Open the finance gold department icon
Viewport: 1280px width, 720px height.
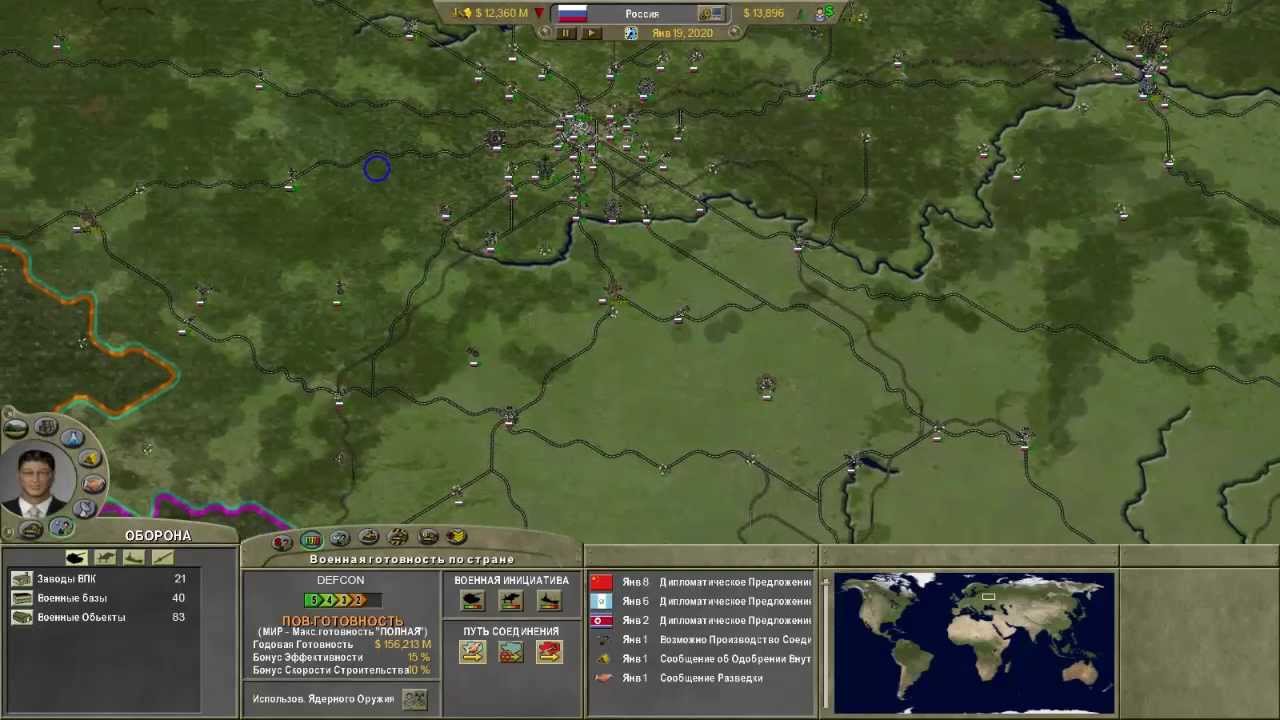point(91,459)
